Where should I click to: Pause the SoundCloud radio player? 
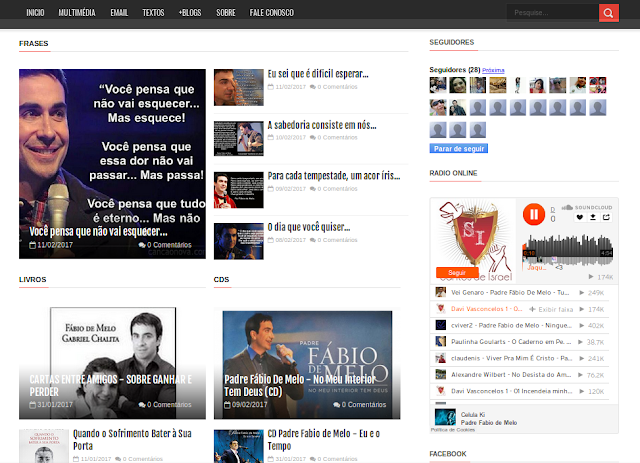534,214
